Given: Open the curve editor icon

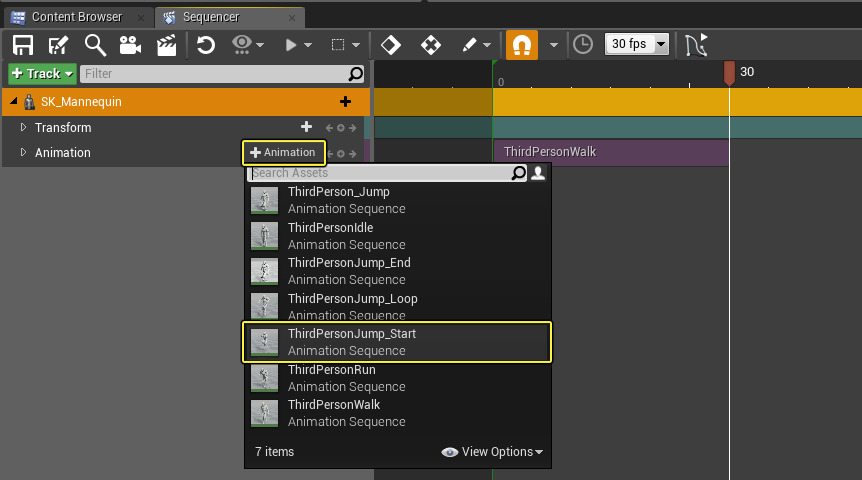Looking at the screenshot, I should click(x=696, y=45).
